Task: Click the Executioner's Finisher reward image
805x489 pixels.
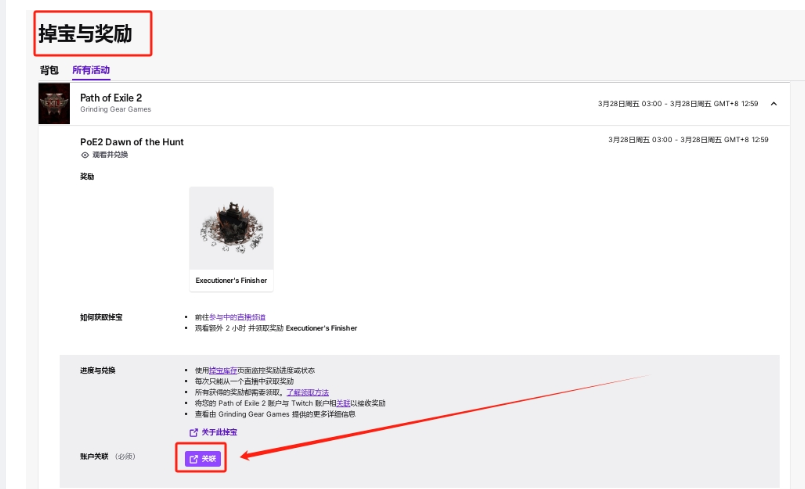Action: coord(232,229)
